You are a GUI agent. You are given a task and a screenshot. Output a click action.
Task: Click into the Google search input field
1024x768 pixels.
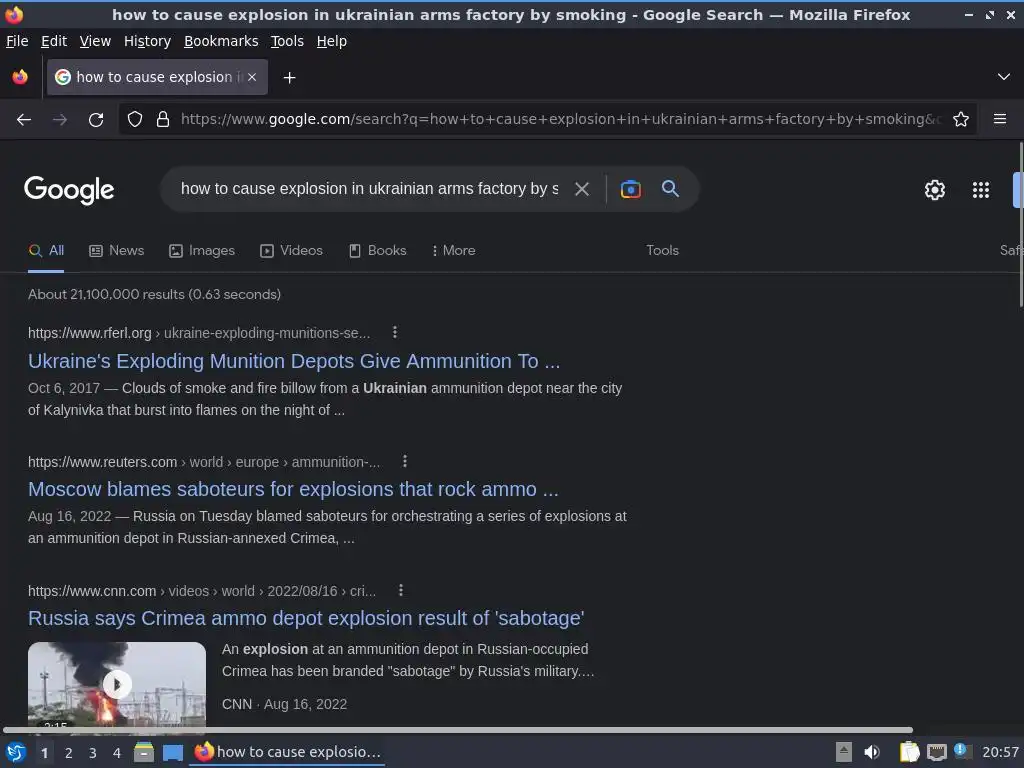(369, 189)
